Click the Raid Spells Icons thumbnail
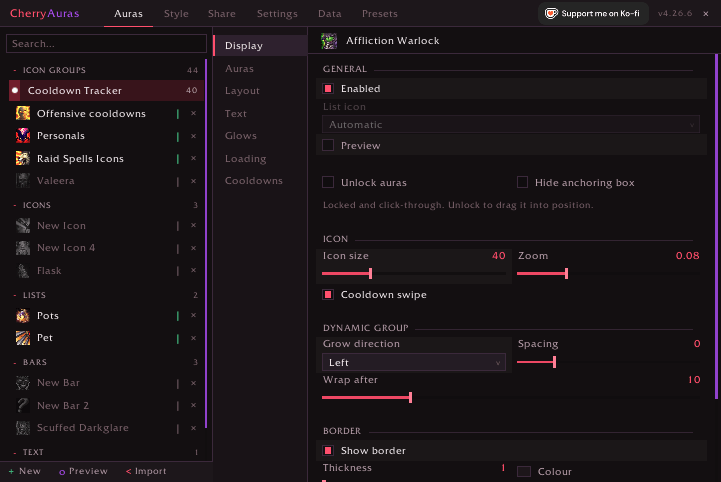721x482 pixels. pos(23,158)
